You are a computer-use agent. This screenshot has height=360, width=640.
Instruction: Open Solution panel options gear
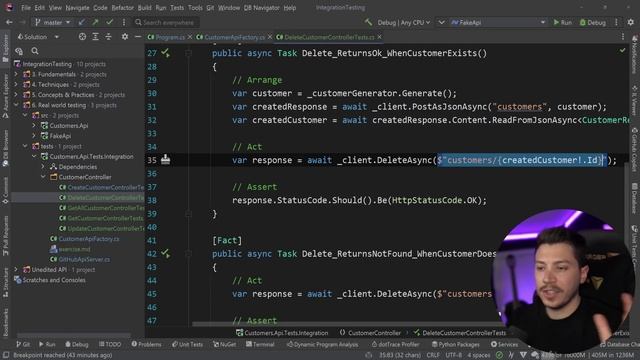tap(125, 37)
